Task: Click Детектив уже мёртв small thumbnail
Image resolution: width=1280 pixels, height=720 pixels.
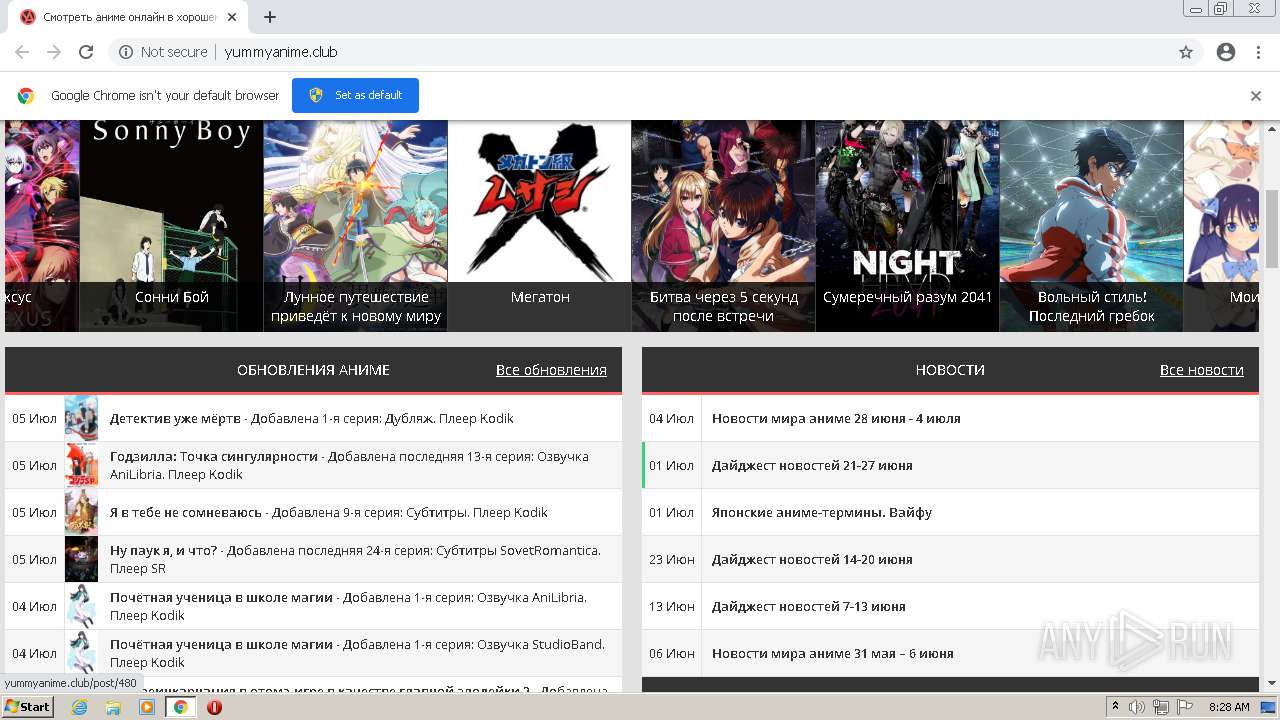Action: [82, 418]
